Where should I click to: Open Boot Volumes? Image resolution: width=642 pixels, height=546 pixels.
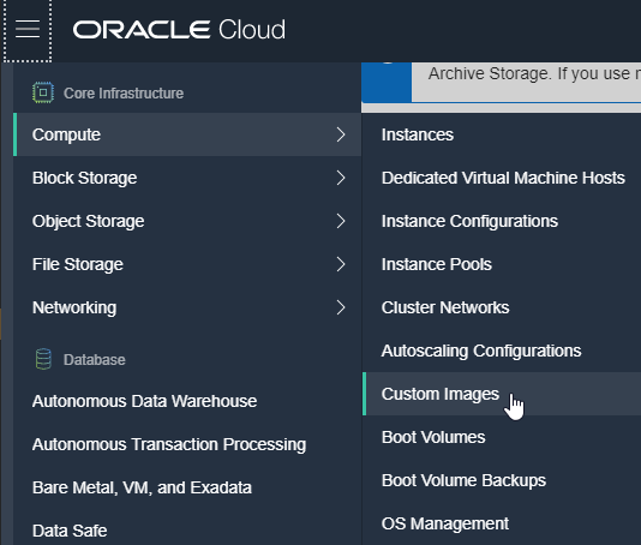tap(433, 437)
